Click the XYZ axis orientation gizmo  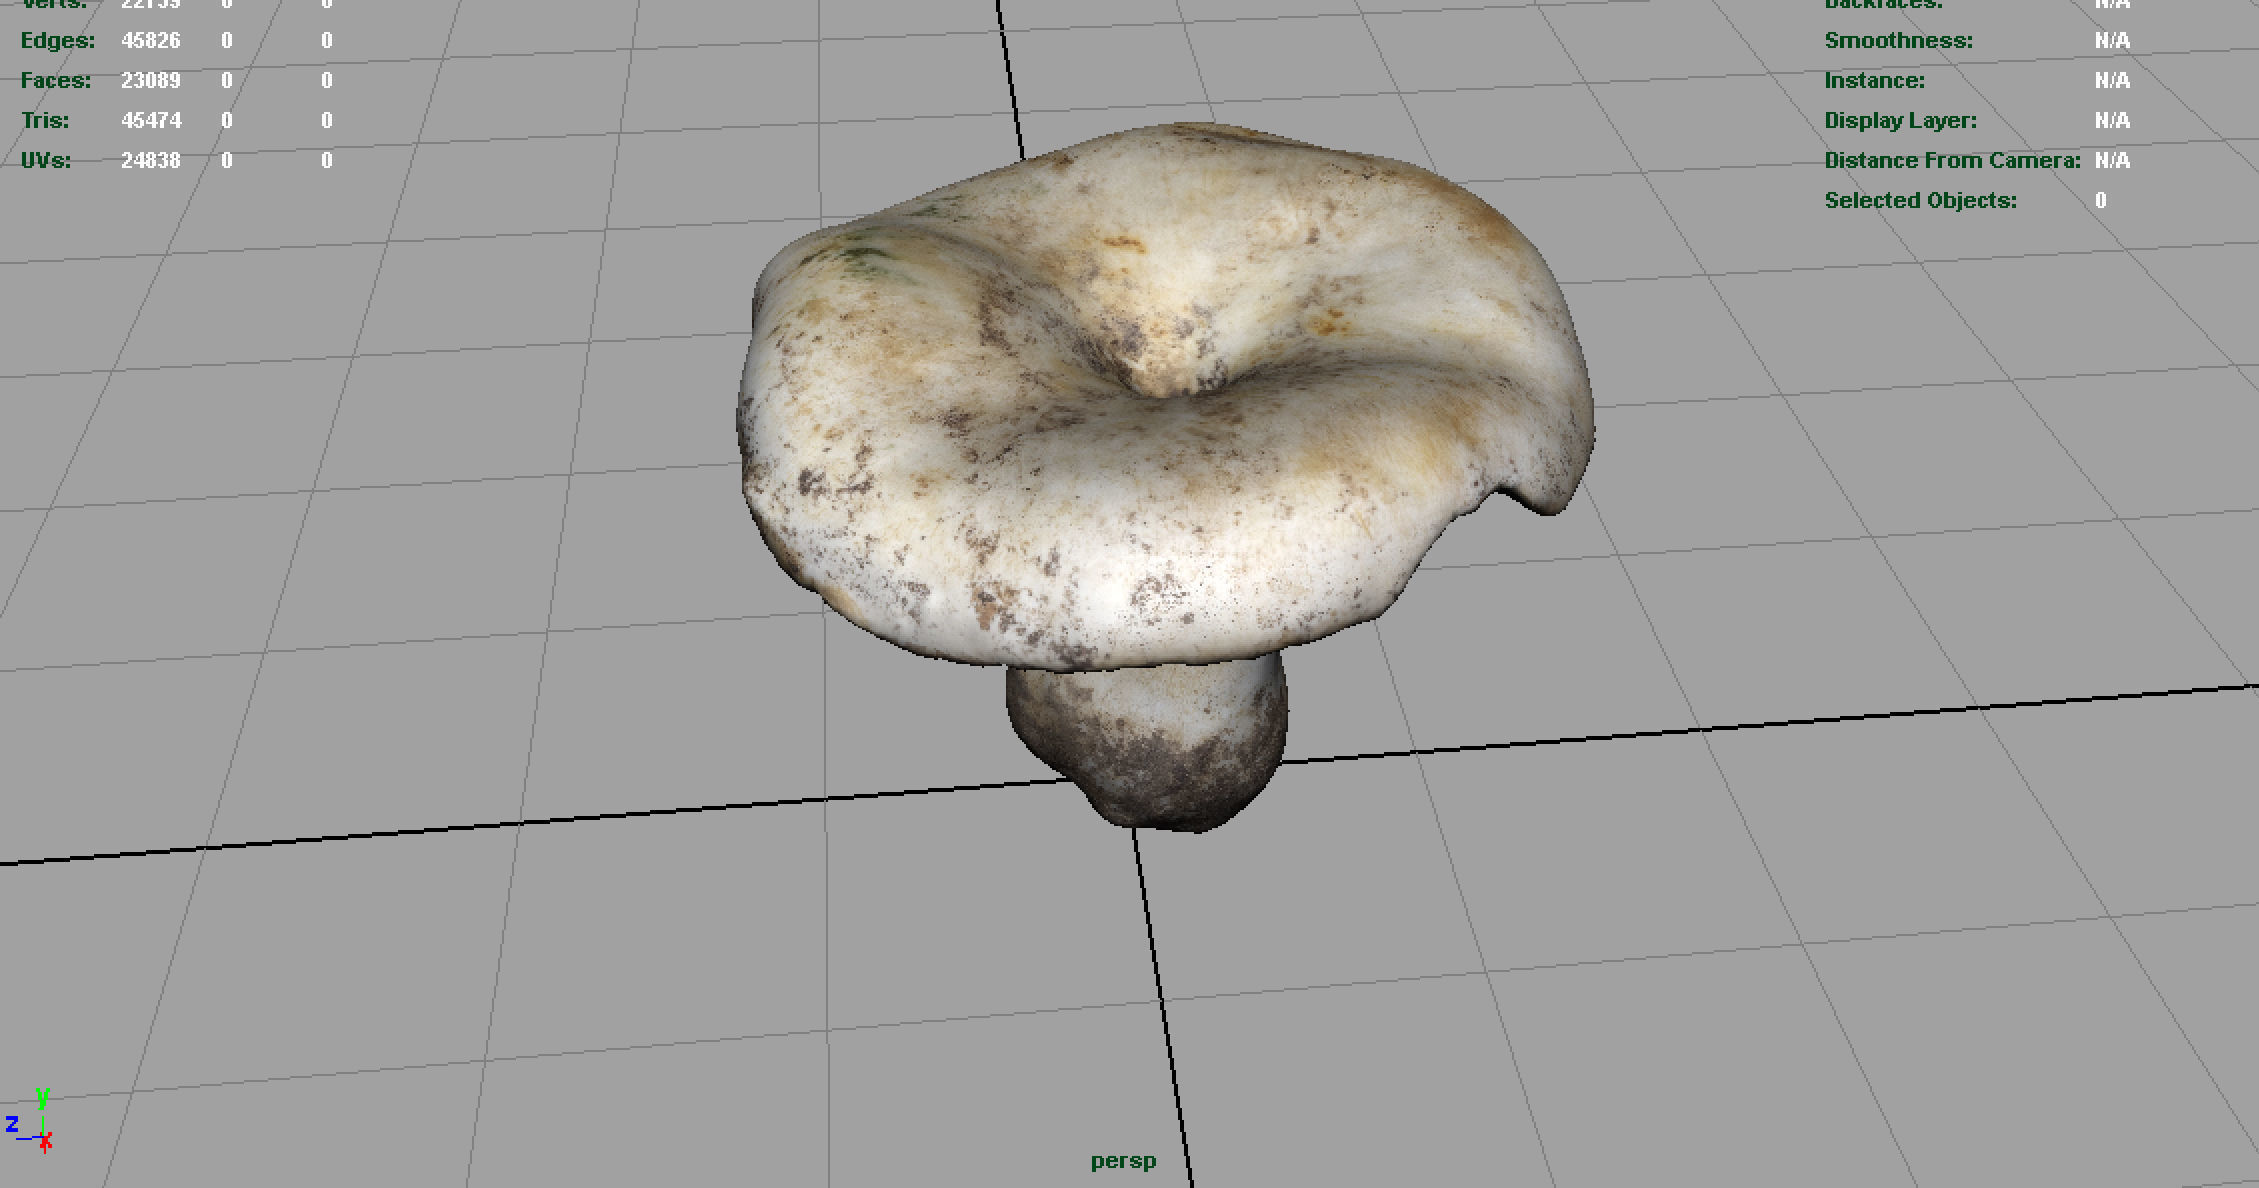tap(29, 1121)
